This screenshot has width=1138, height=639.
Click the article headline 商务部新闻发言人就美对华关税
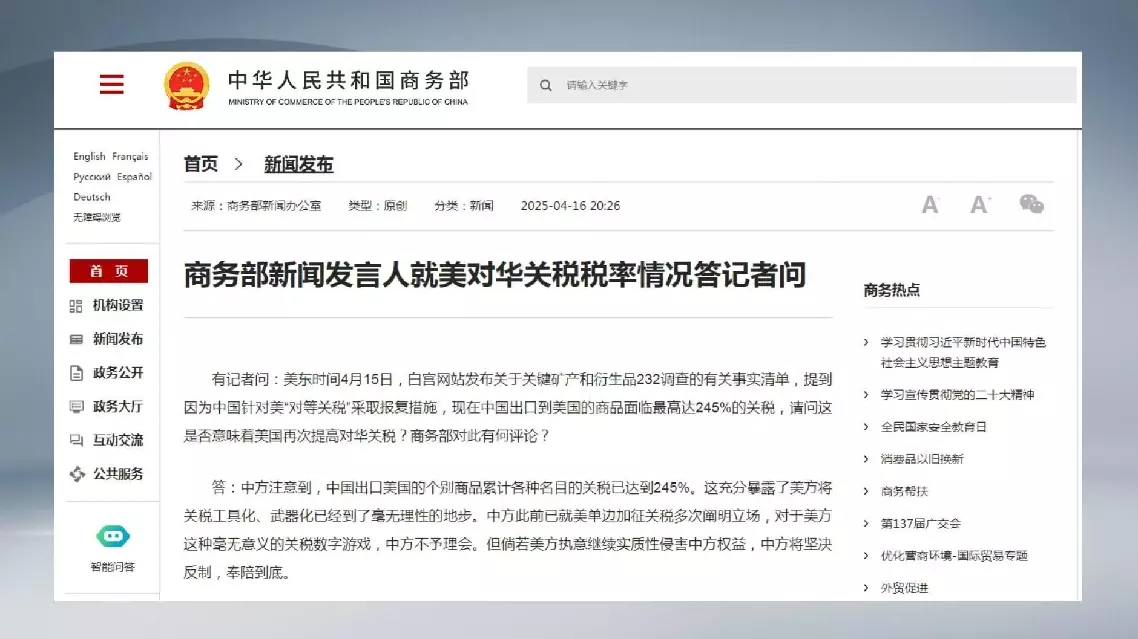point(495,275)
